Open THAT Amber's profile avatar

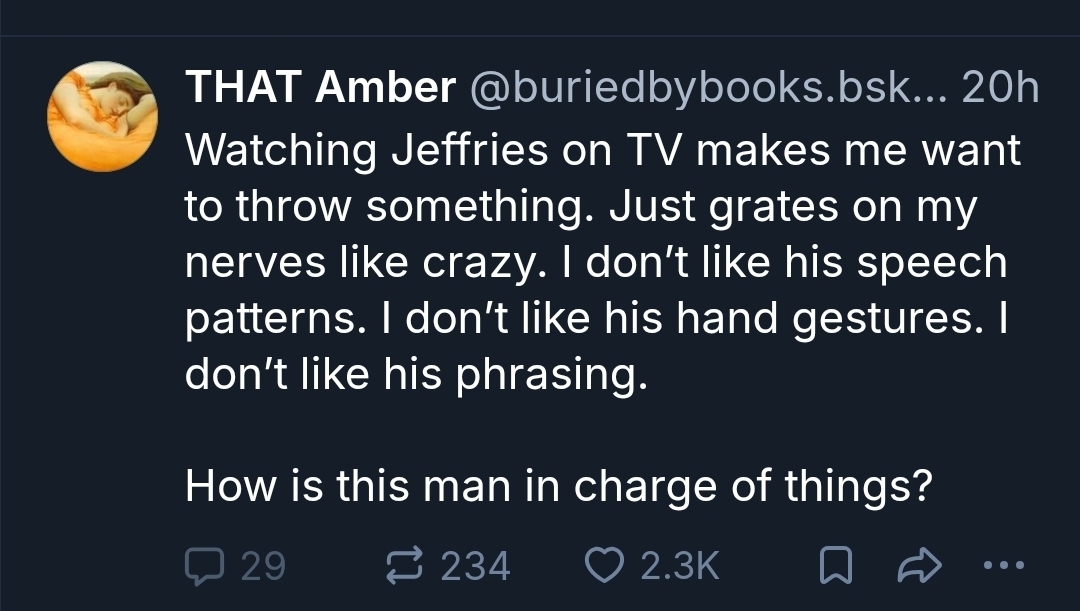coord(102,117)
